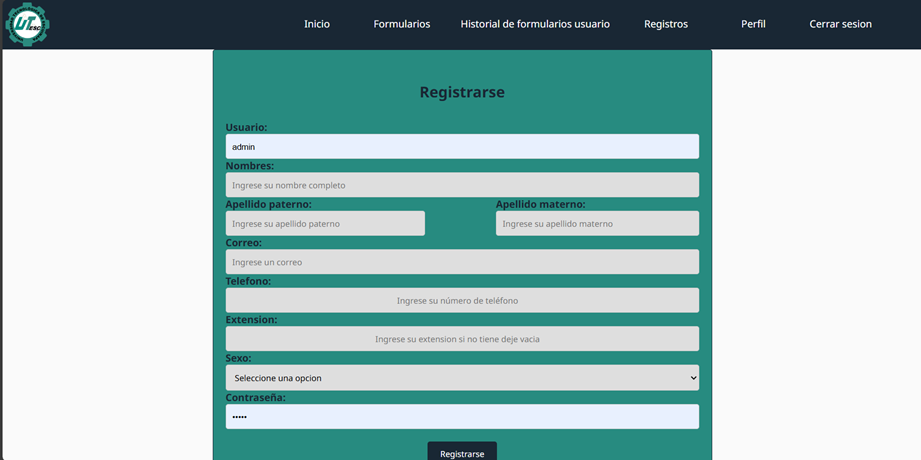This screenshot has width=921, height=460.
Task: Navigate to the Registros section
Action: pos(665,24)
